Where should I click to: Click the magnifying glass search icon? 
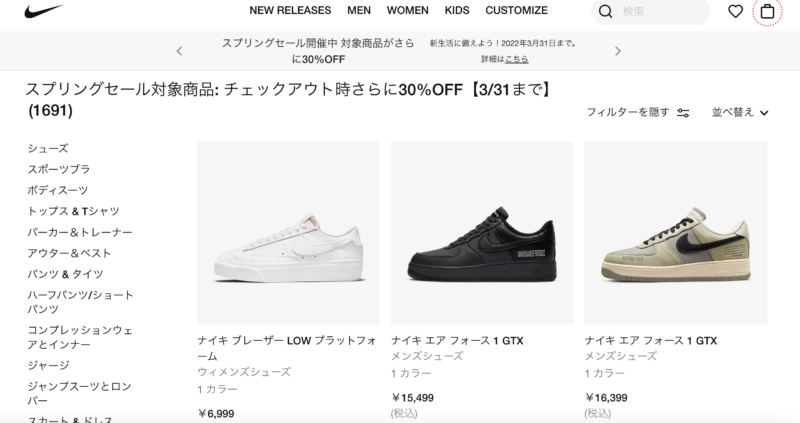tap(605, 11)
